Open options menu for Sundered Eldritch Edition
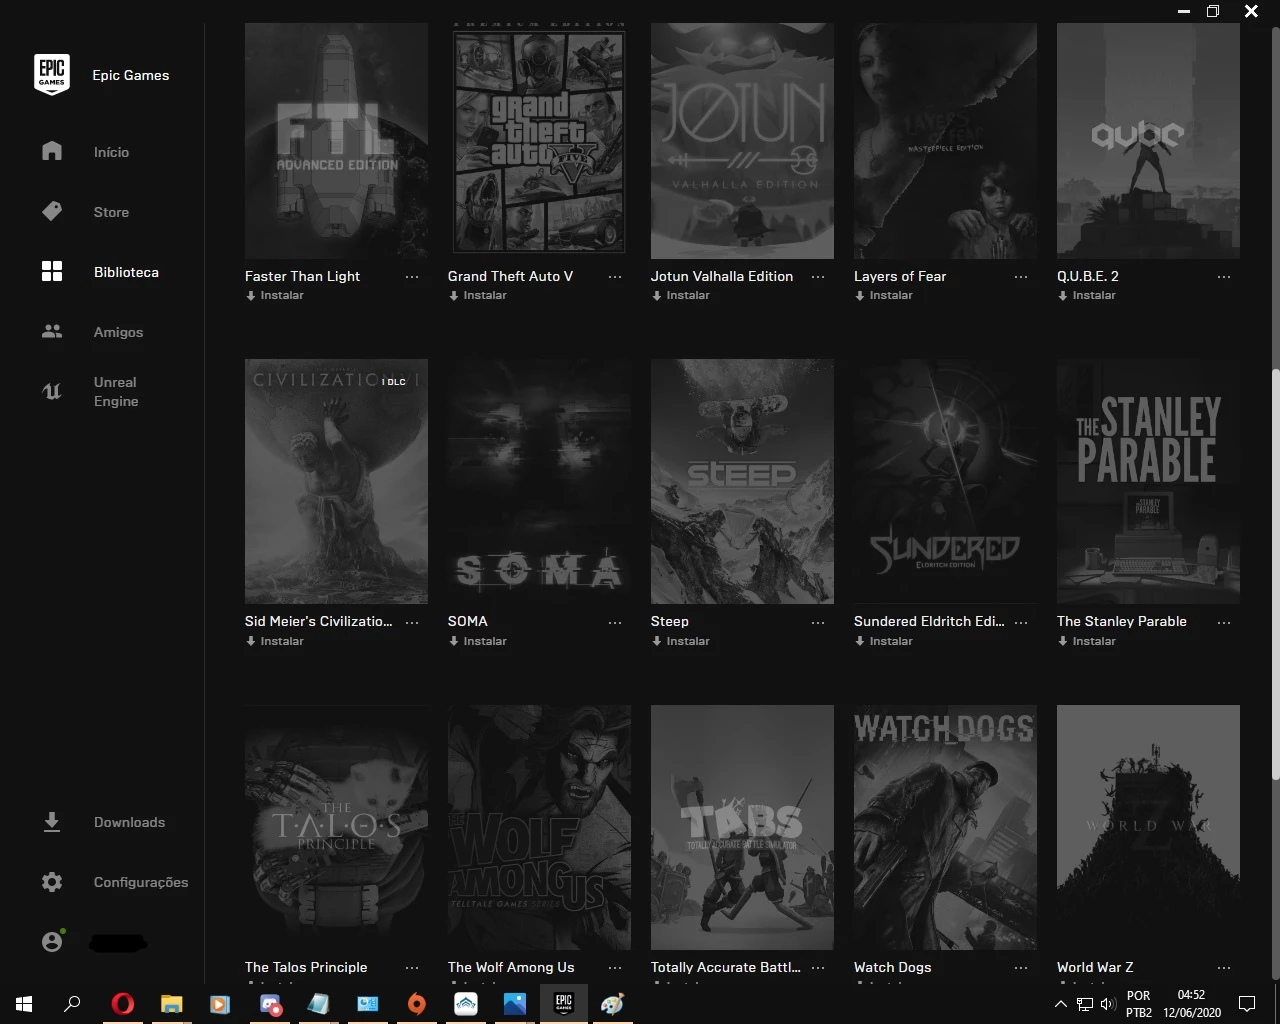 click(x=1021, y=622)
